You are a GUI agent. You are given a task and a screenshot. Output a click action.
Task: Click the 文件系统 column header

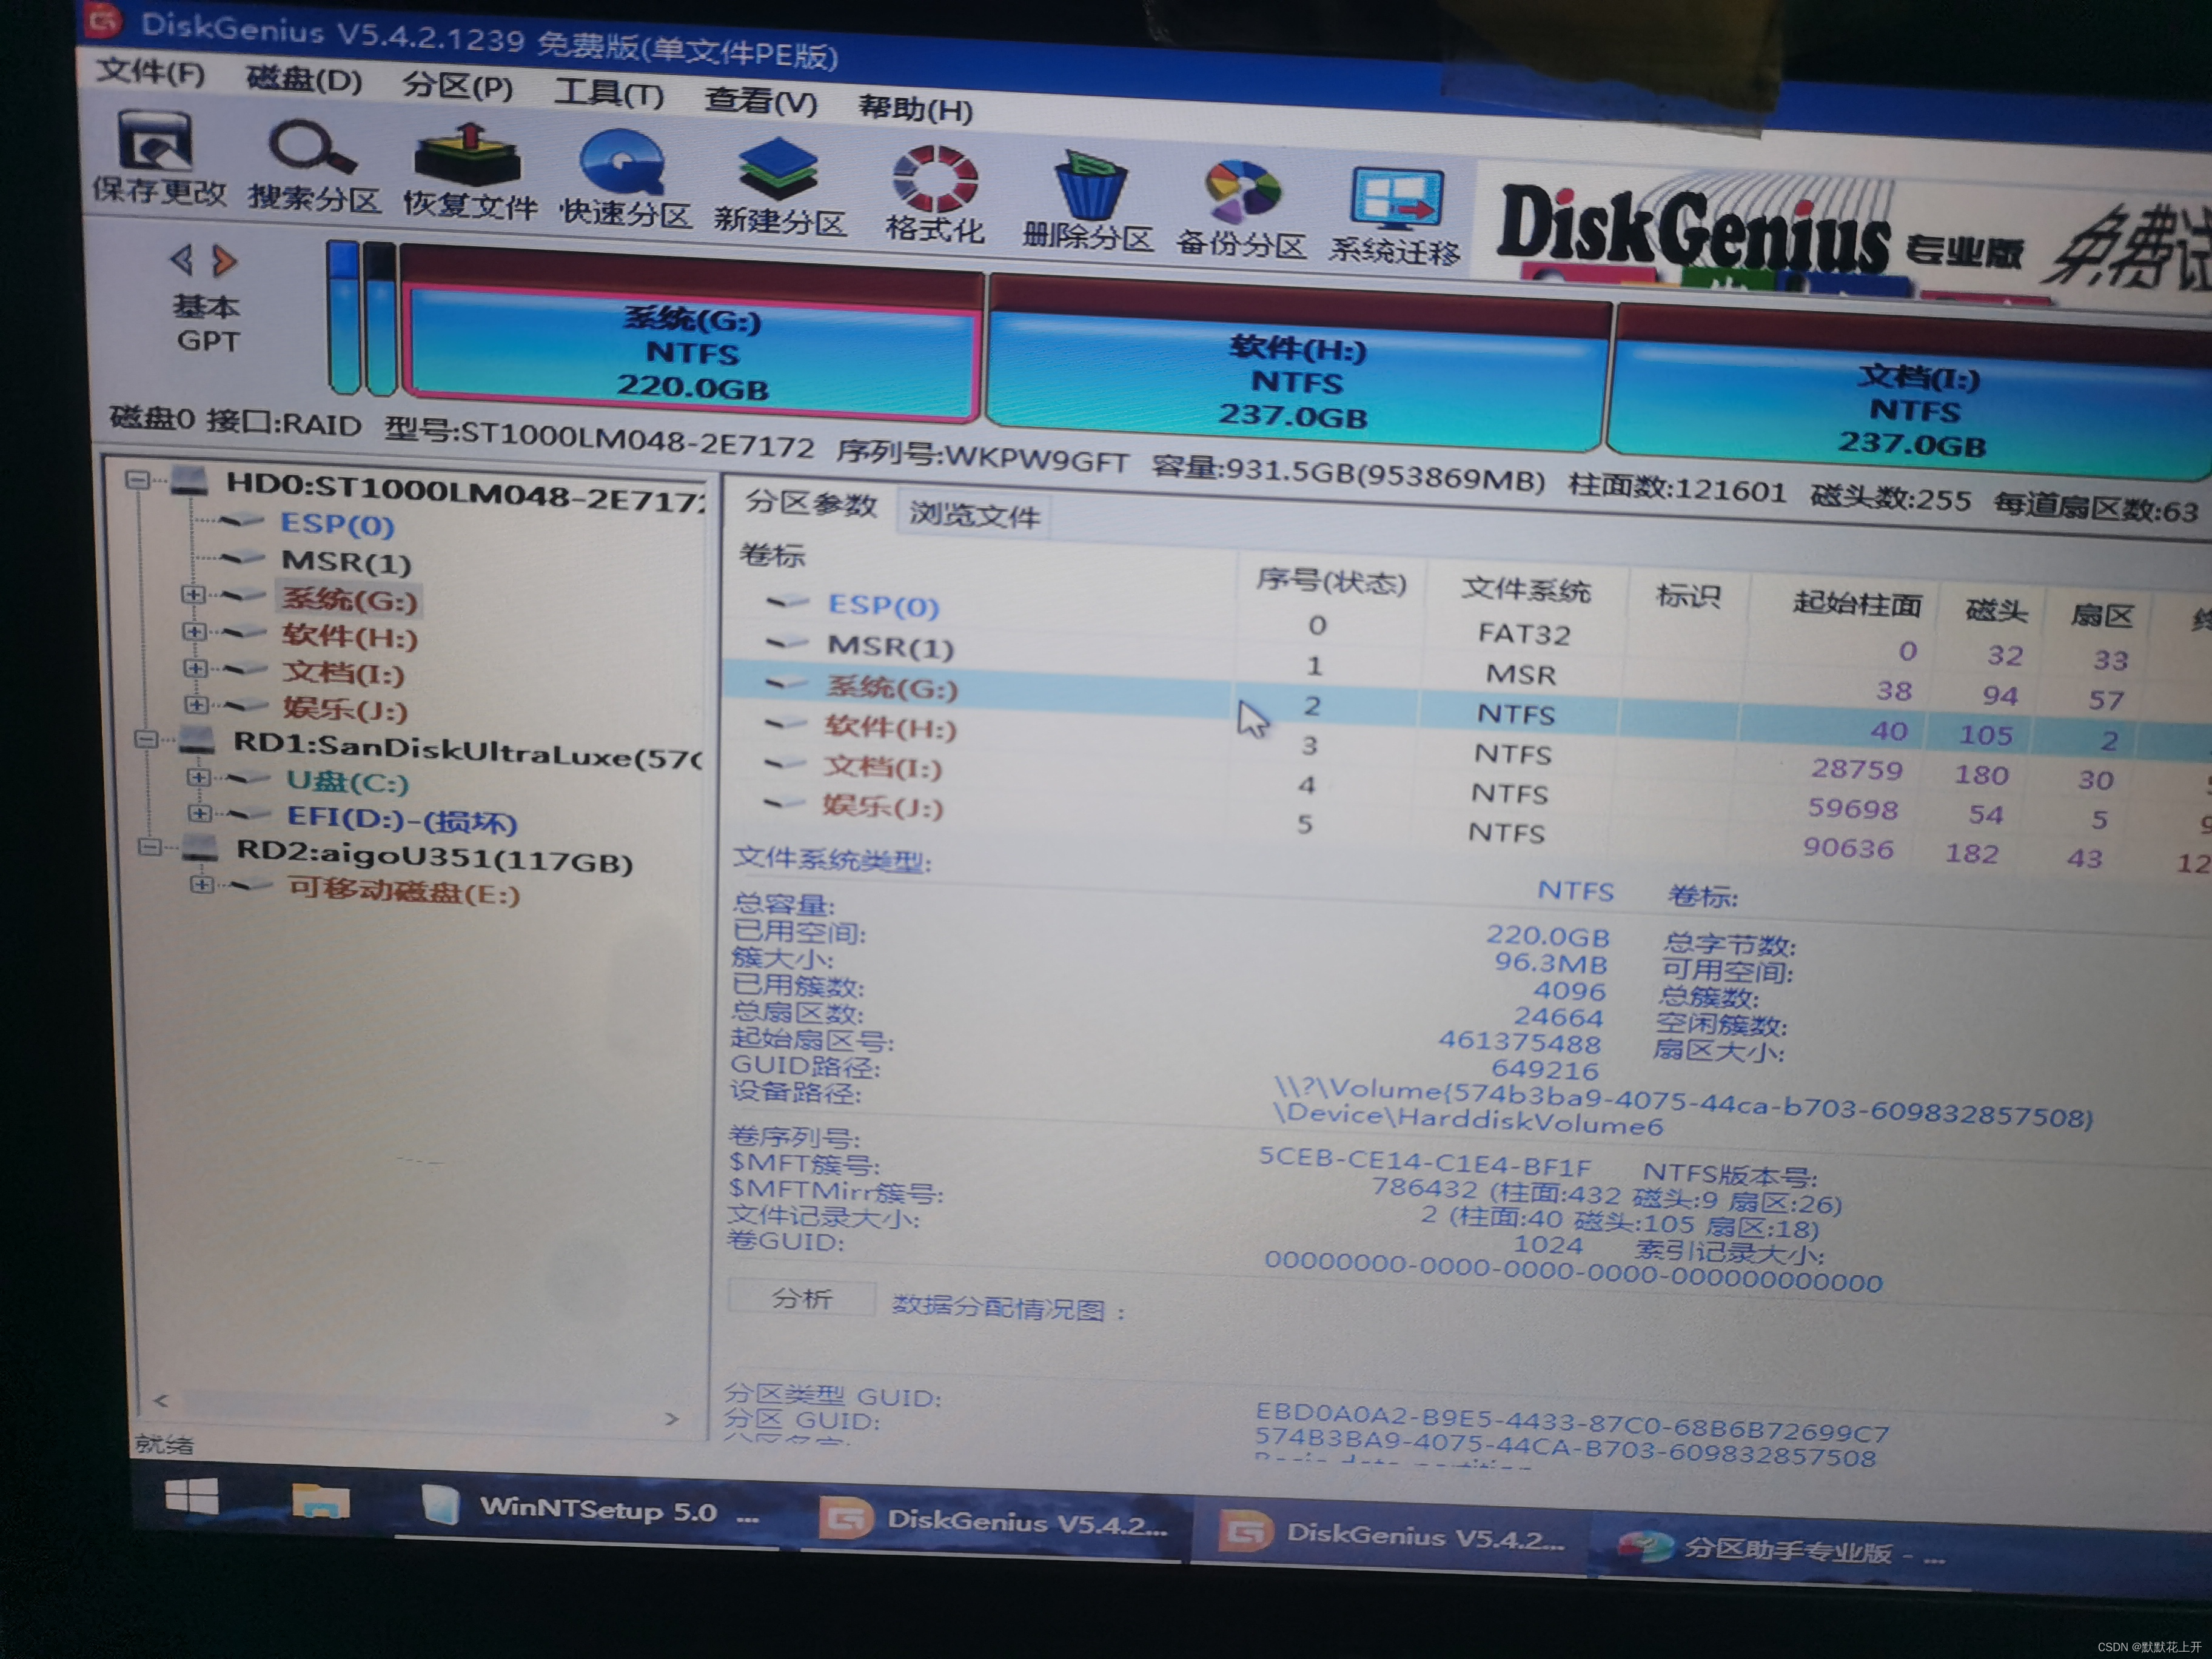(1526, 589)
